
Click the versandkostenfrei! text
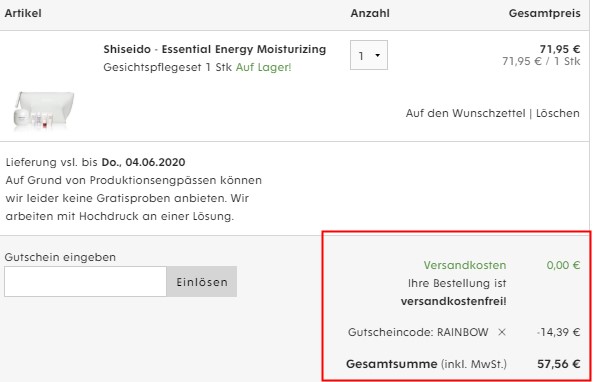pos(453,301)
